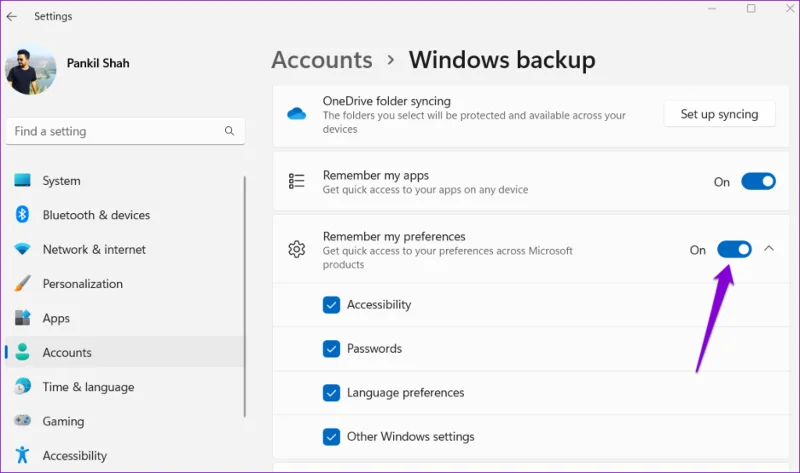Open Apps settings page
Image resolution: width=800 pixels, height=473 pixels.
(124, 318)
